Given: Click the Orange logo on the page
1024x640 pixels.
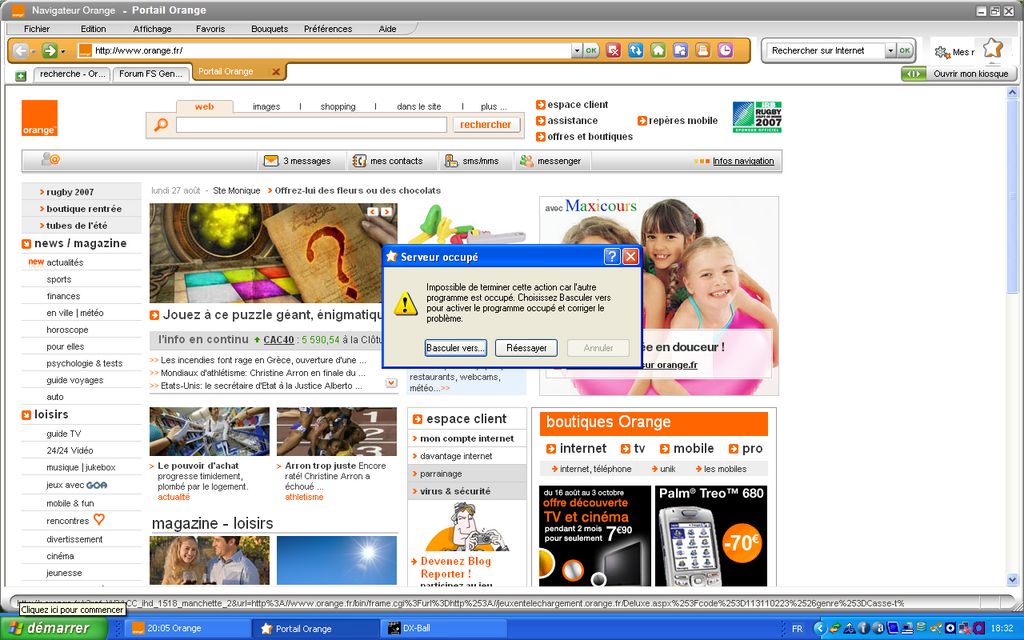Looking at the screenshot, I should [x=39, y=118].
